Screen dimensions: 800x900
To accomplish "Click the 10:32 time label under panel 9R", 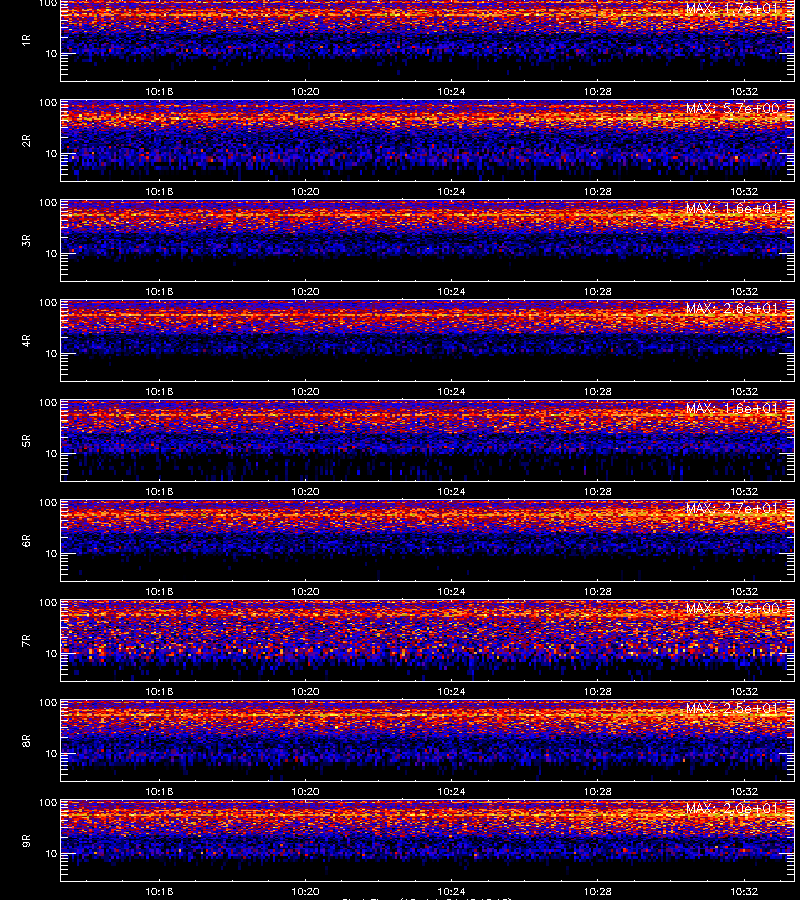I will 744,891.
